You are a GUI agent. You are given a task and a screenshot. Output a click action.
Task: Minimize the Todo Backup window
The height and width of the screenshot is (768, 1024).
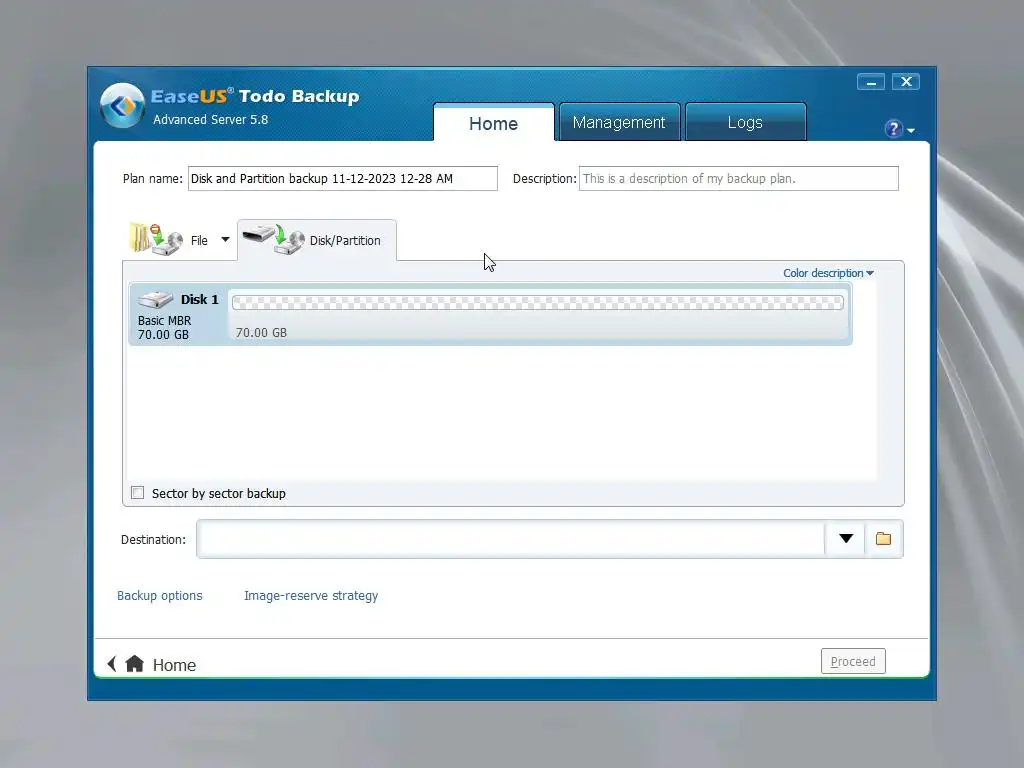click(871, 82)
